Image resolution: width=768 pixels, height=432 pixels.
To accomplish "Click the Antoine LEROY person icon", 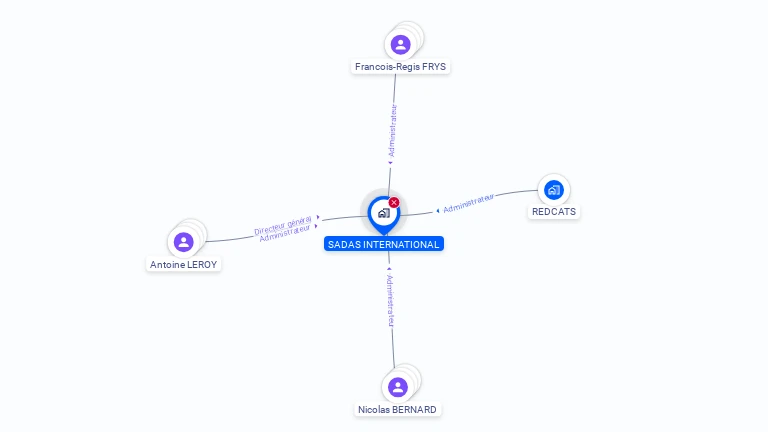I will (x=184, y=242).
